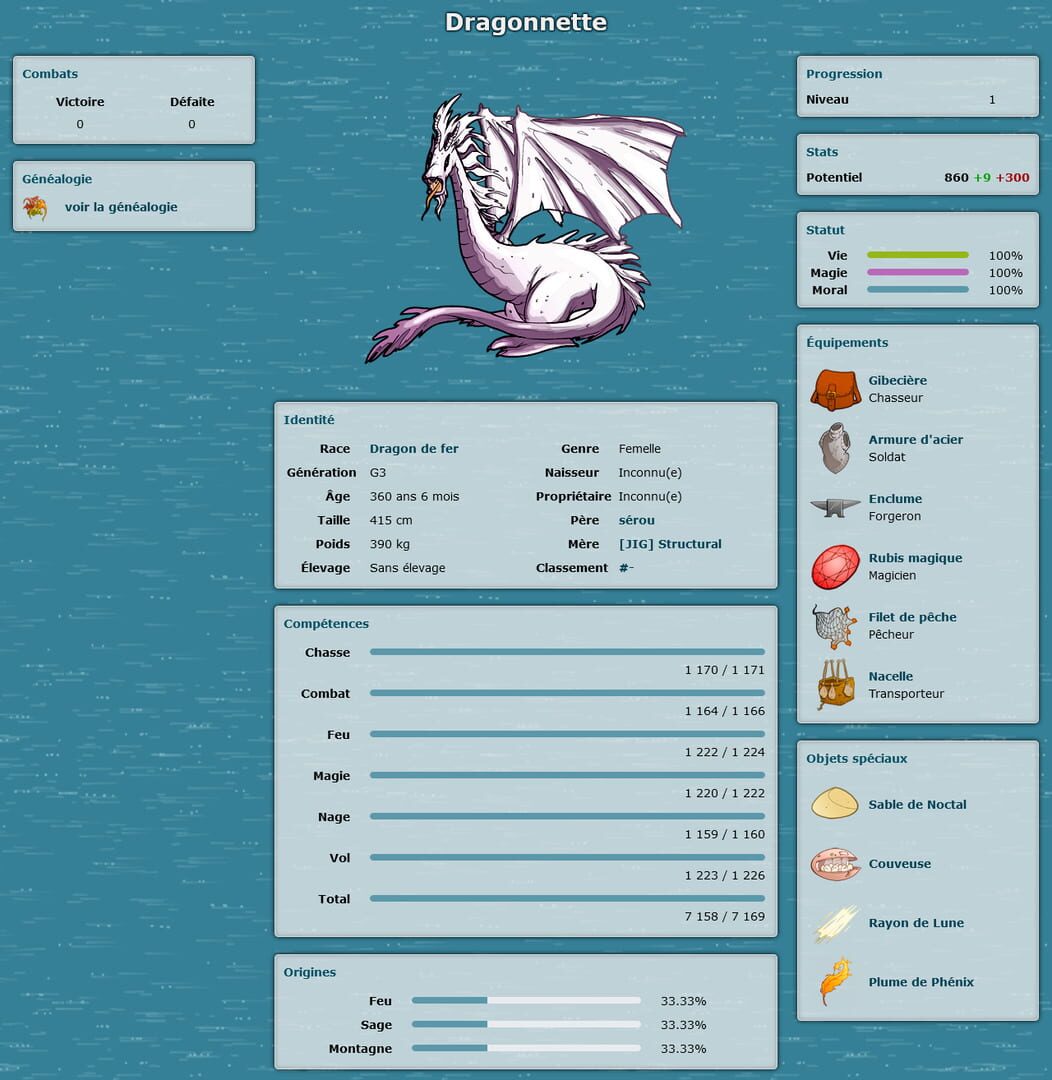Open the father link sérou

pyautogui.click(x=636, y=520)
